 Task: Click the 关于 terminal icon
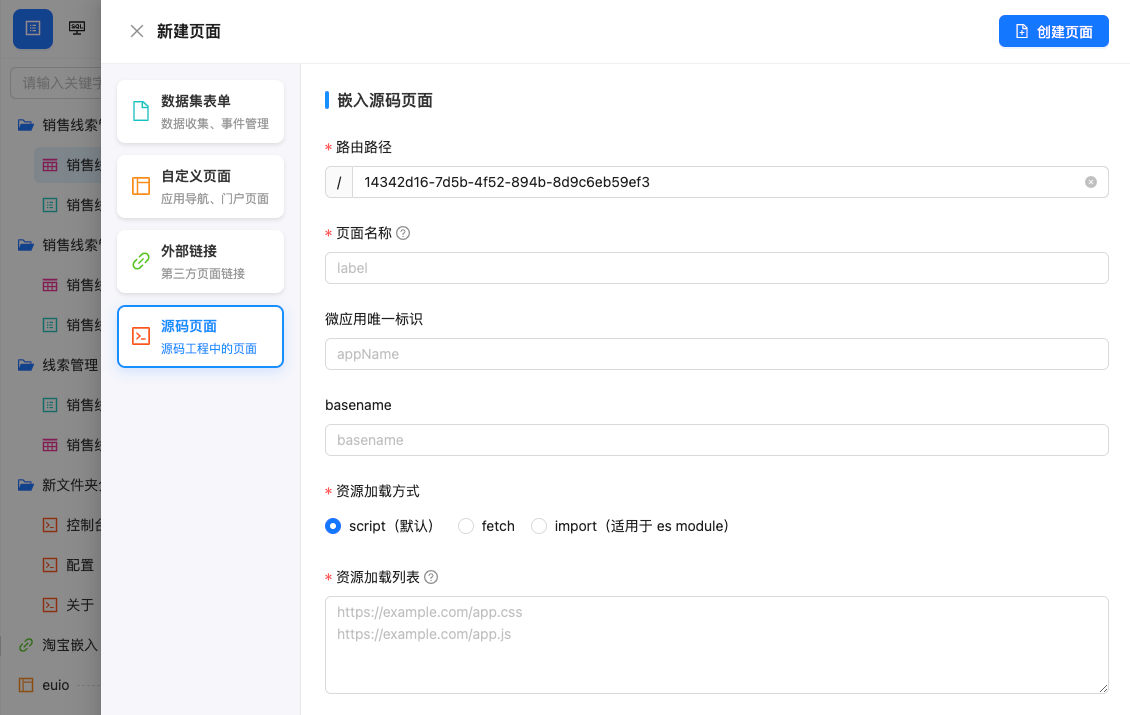(50, 605)
